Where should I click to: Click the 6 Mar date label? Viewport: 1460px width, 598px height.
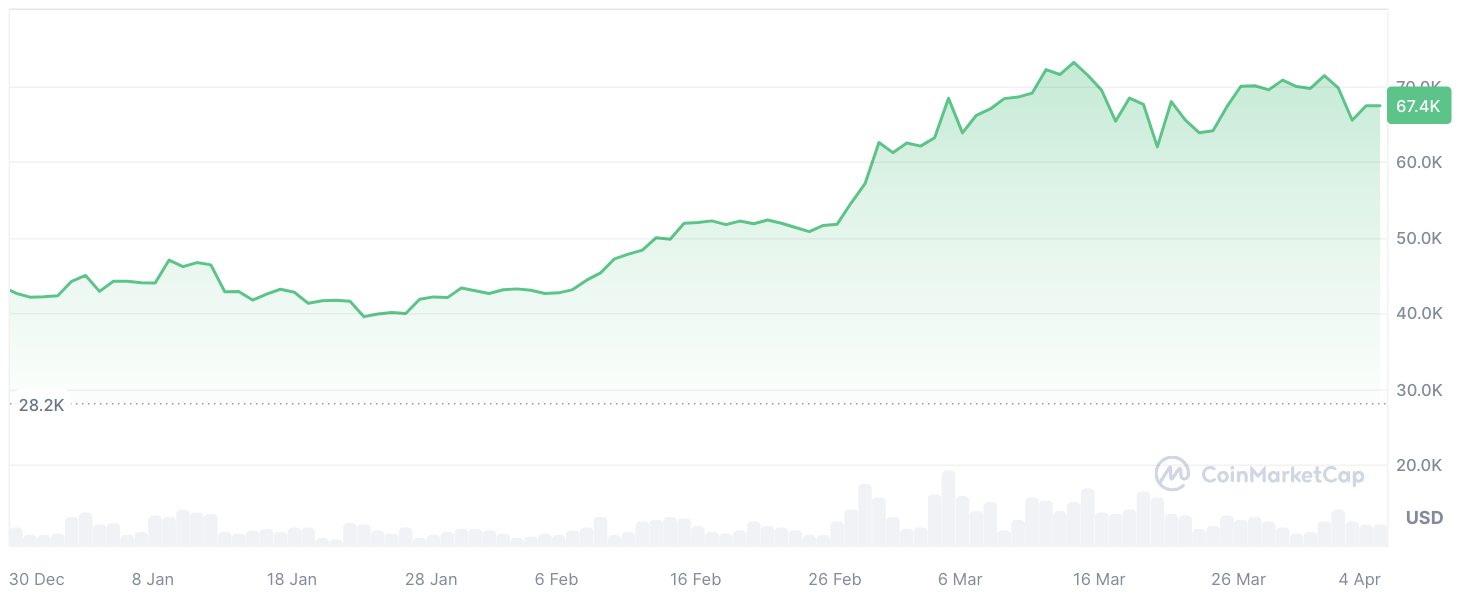coord(960,579)
